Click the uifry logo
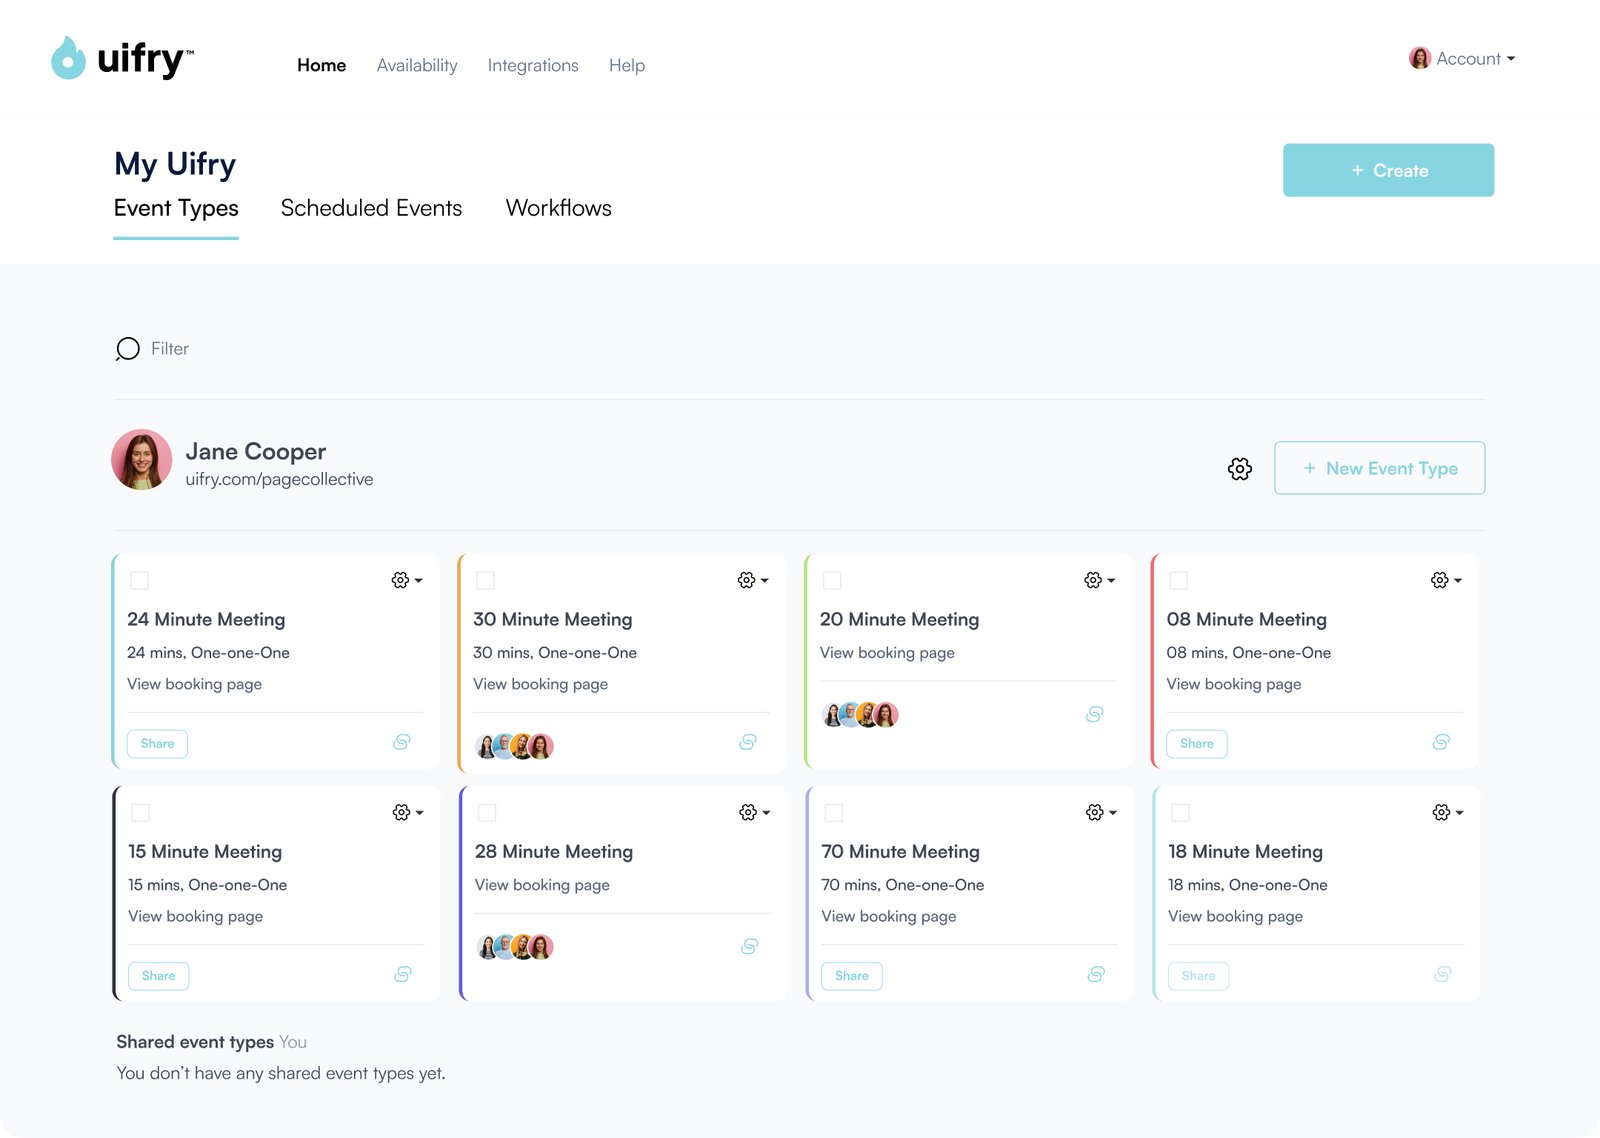The height and width of the screenshot is (1138, 1600). pyautogui.click(x=122, y=58)
